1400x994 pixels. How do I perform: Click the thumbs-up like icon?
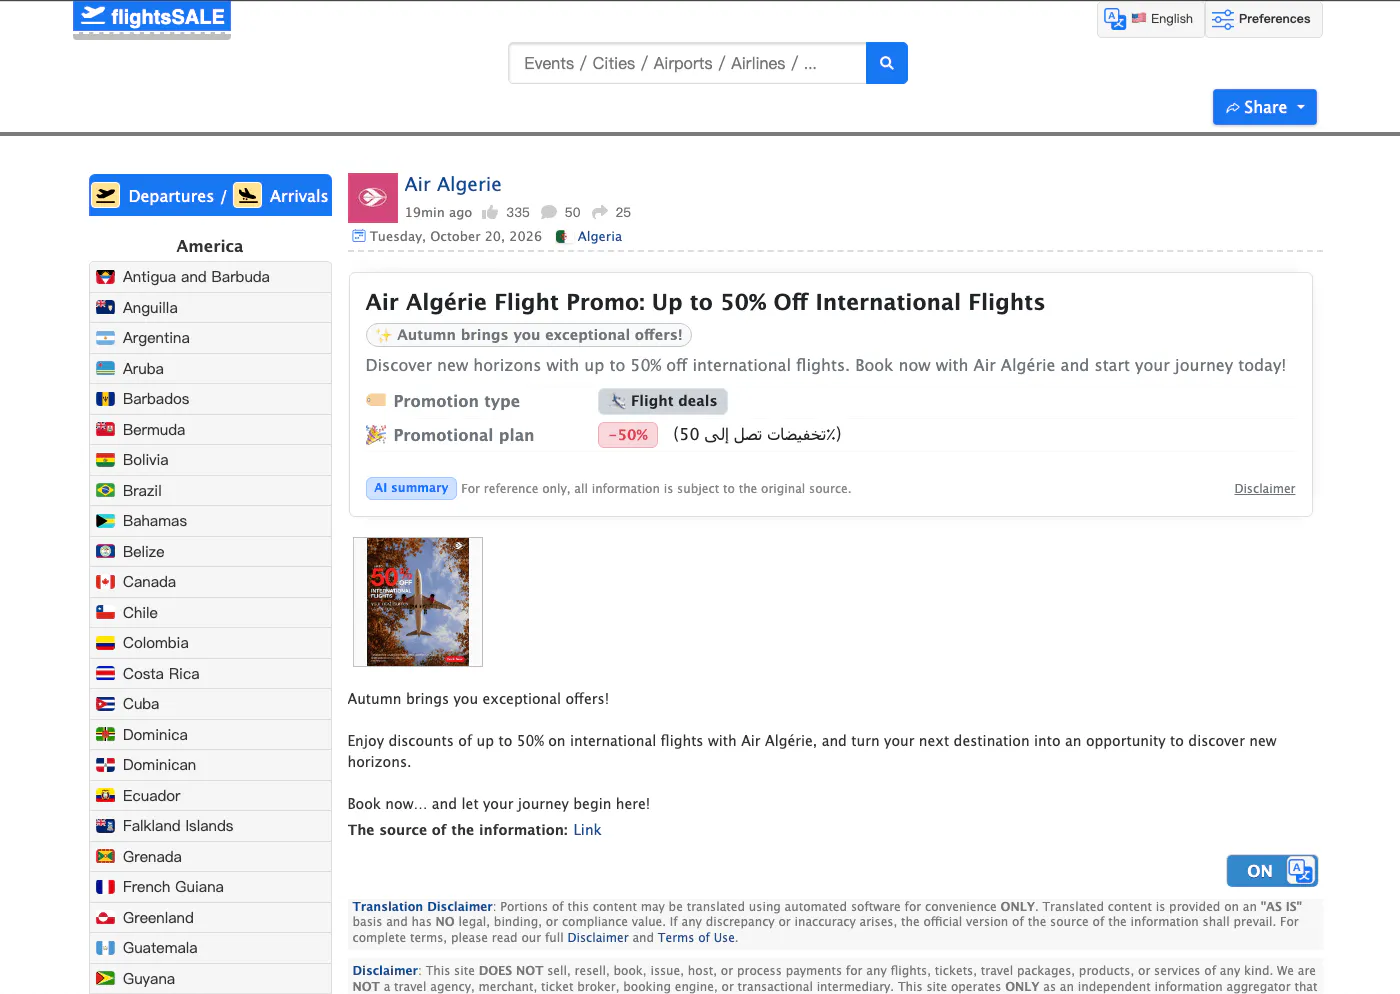point(490,212)
